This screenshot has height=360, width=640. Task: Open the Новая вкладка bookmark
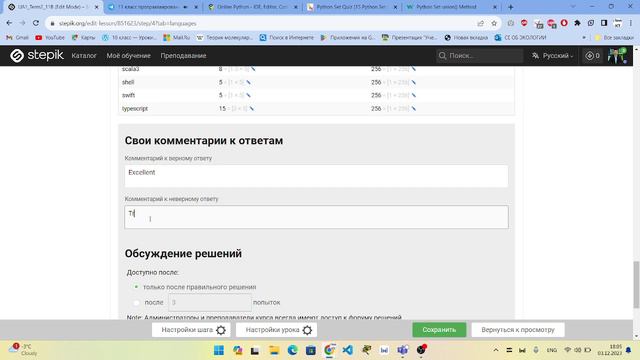point(466,38)
